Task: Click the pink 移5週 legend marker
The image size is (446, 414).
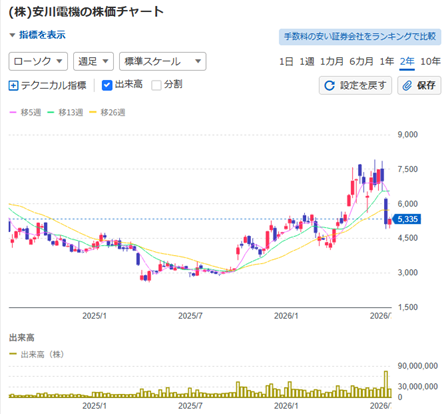Action: coord(13,113)
